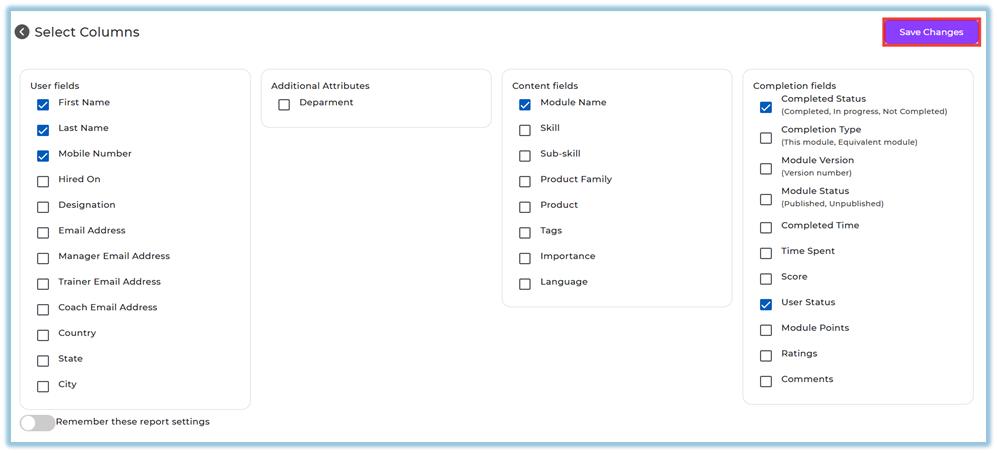Image resolution: width=997 pixels, height=453 pixels.
Task: Tick the Skill checkbox
Action: pos(525,130)
